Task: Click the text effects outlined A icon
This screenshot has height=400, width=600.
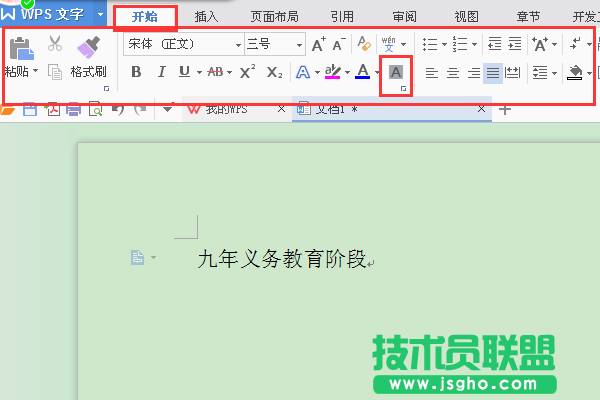Action: point(303,72)
